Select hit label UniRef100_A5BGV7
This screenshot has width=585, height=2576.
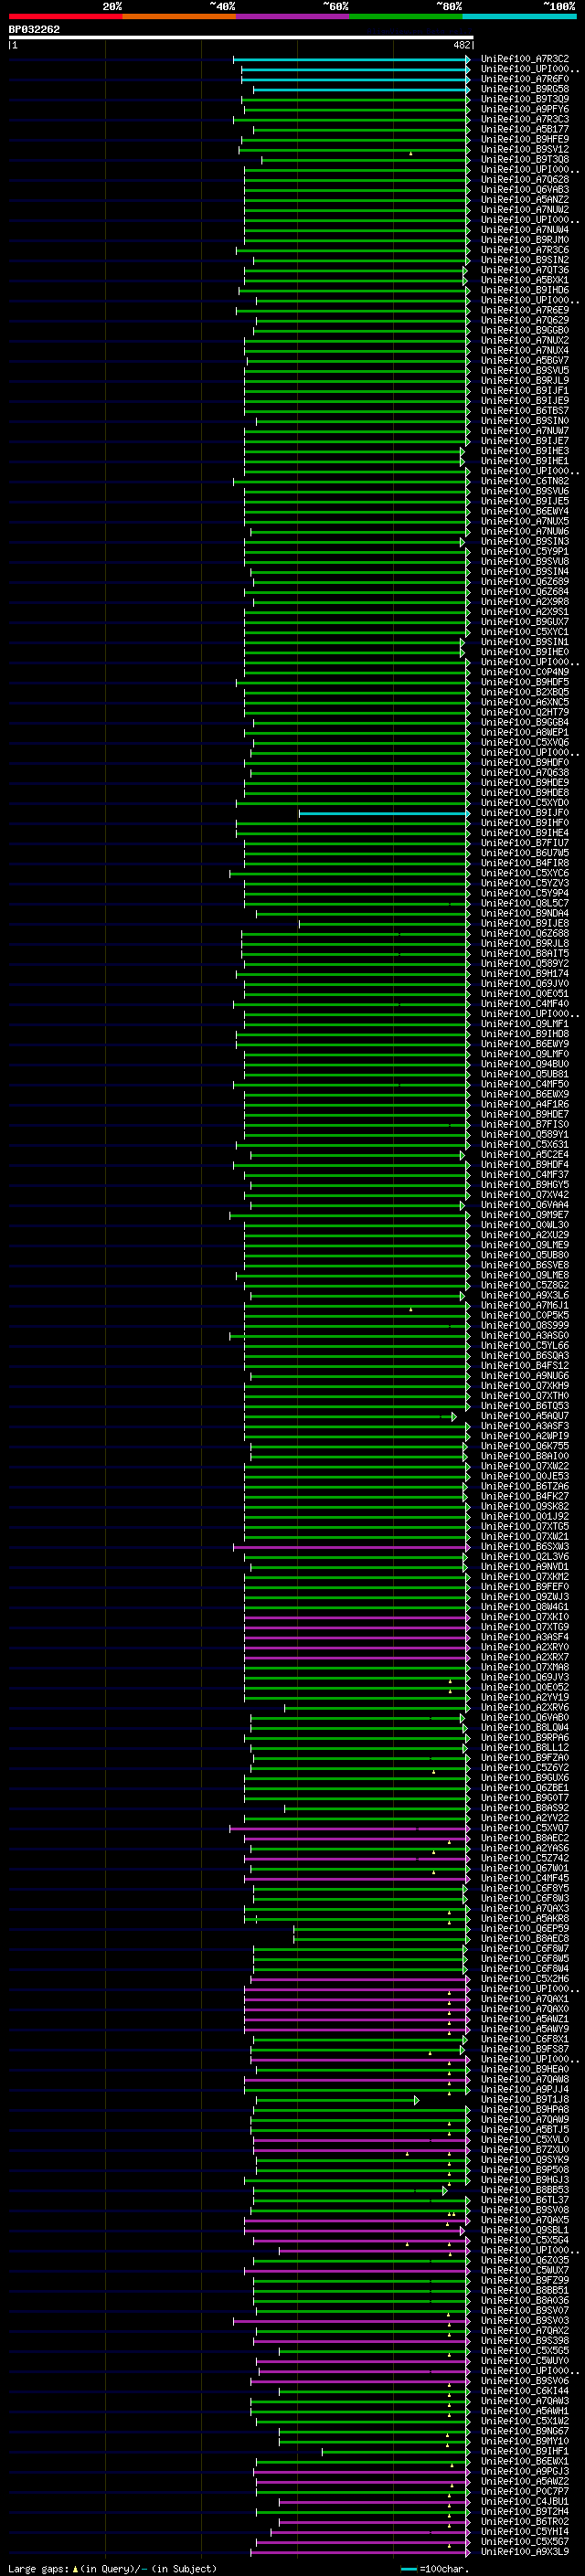click(525, 360)
